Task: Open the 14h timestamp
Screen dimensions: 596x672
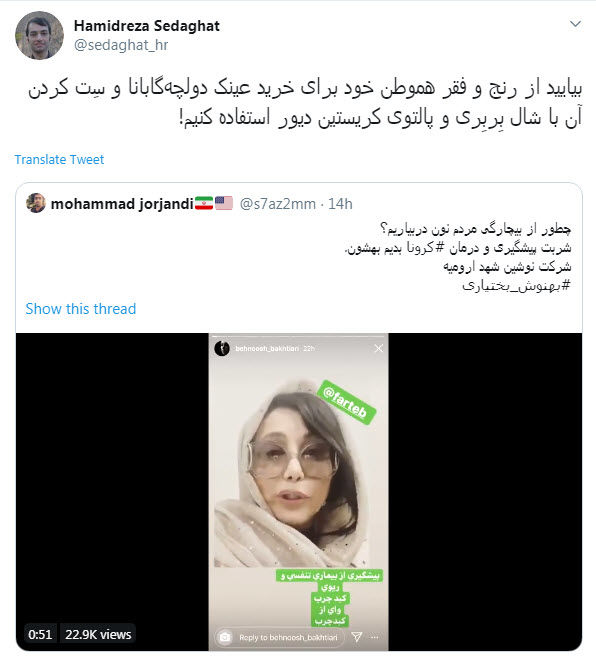Action: coord(340,204)
